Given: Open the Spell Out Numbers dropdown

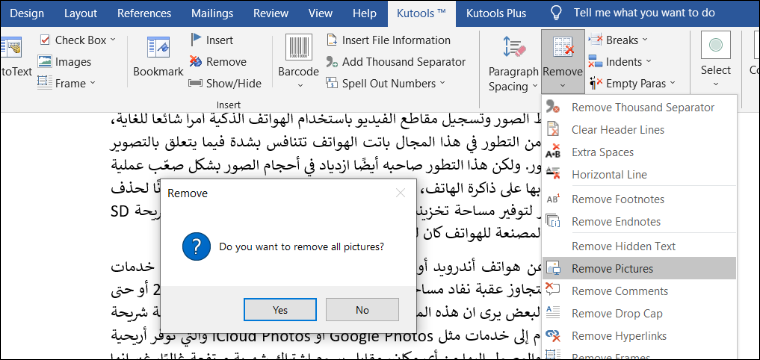Looking at the screenshot, I should (442, 83).
